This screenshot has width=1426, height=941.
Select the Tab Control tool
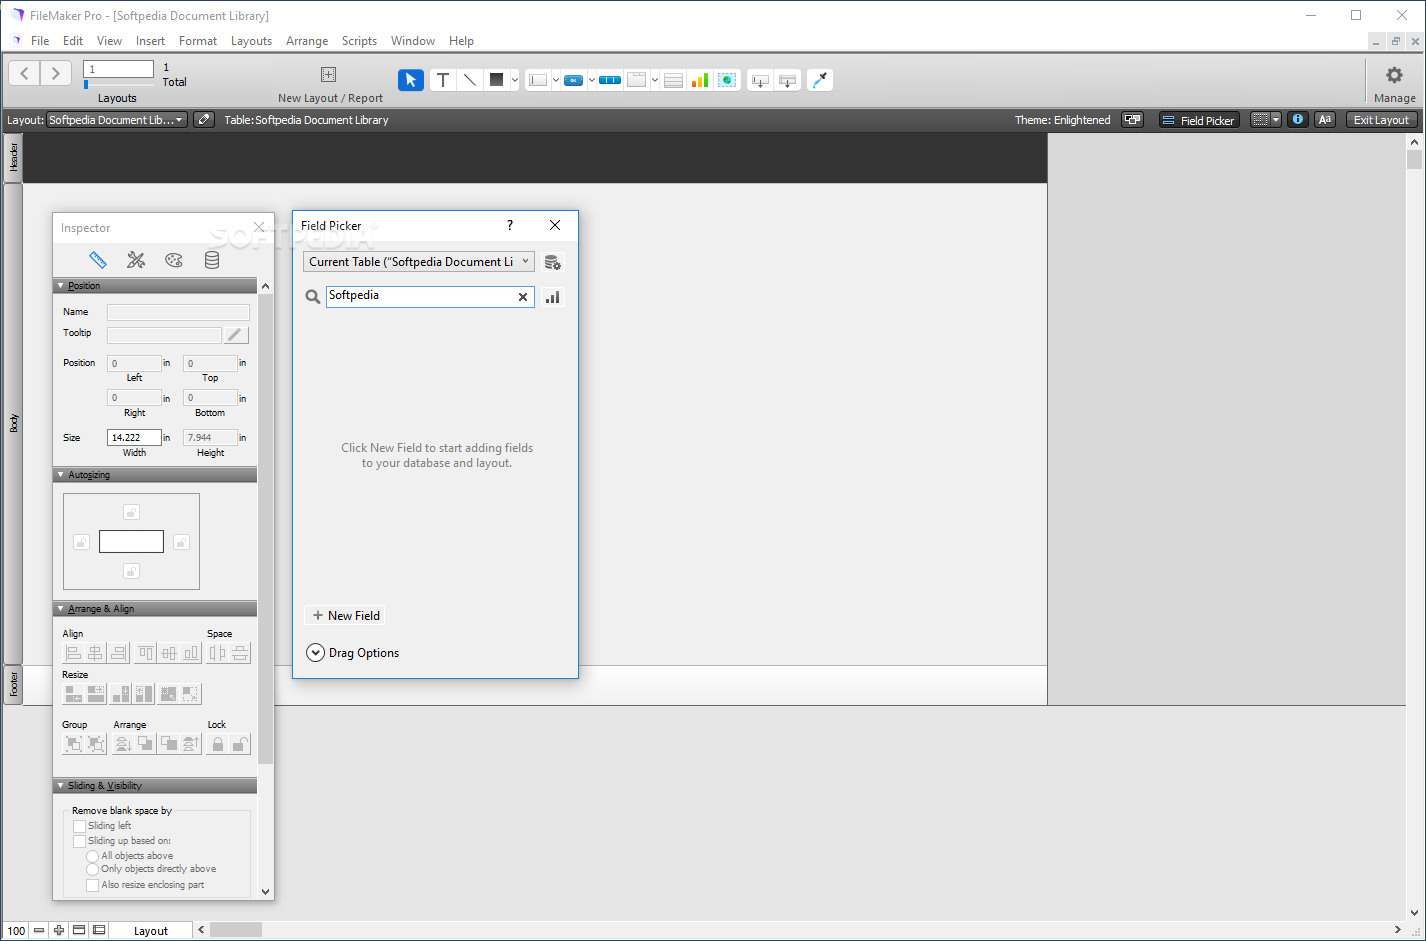[637, 80]
